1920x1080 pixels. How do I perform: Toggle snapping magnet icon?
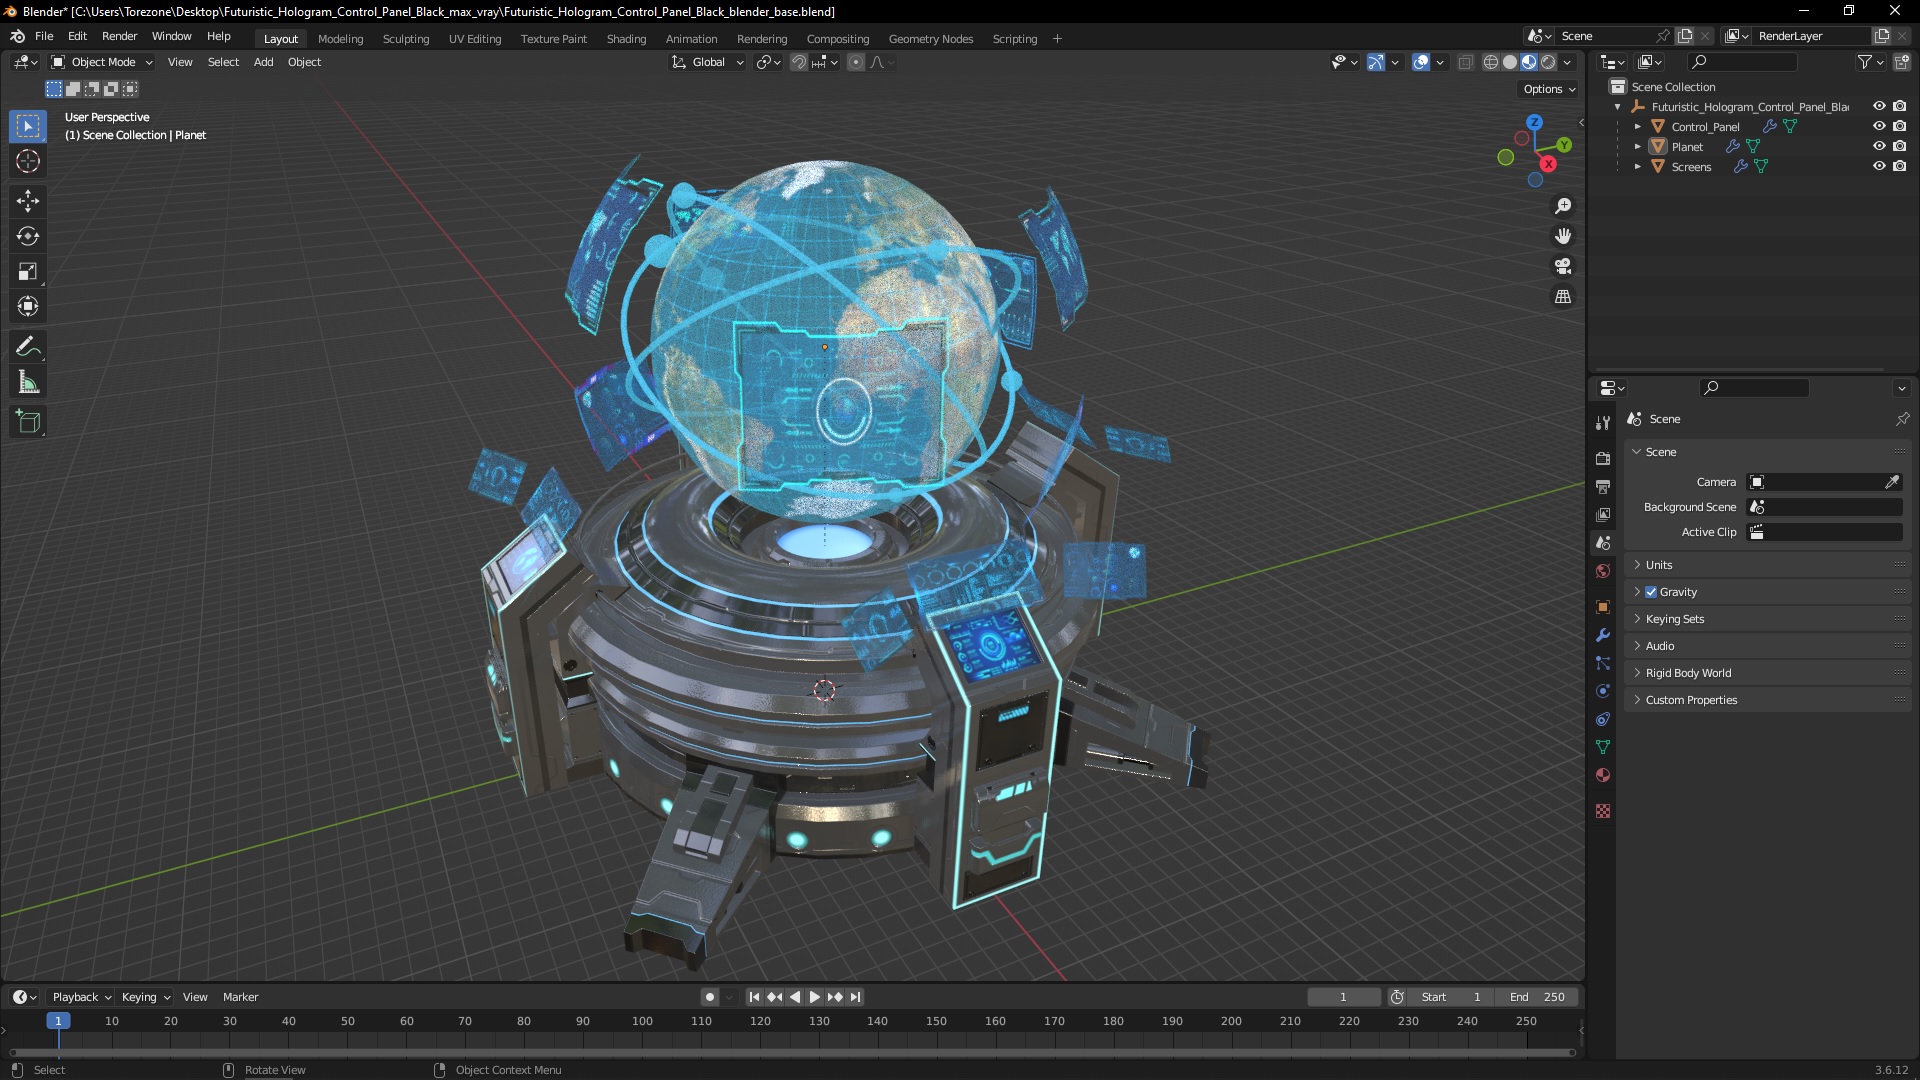pyautogui.click(x=798, y=62)
